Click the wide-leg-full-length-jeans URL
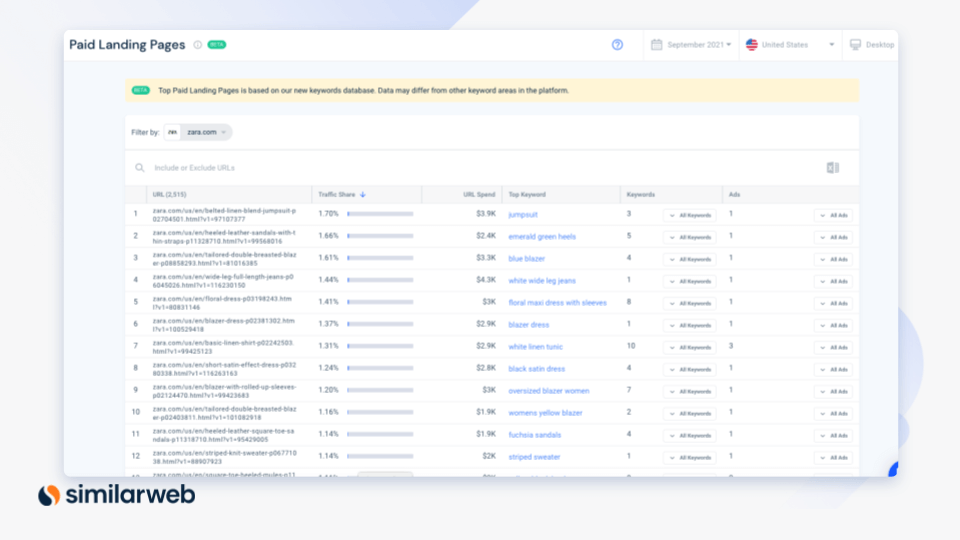 pos(223,281)
